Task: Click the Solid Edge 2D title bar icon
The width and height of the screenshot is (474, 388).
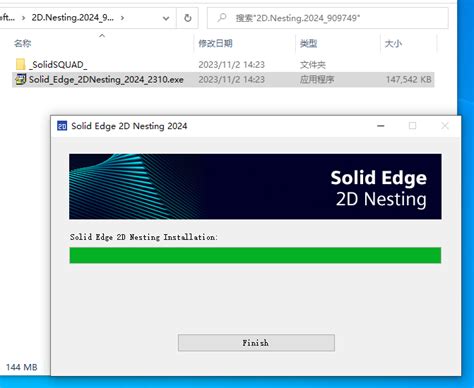Action: (x=62, y=126)
